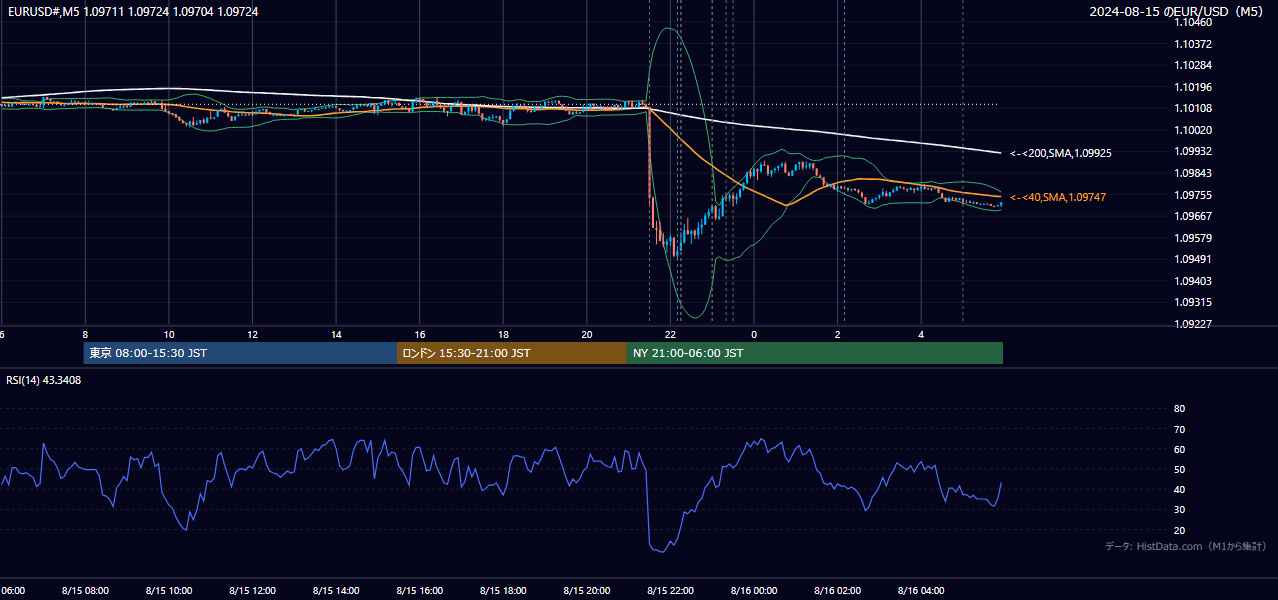Click hour marker 22 under the price chart
This screenshot has width=1278, height=600.
pos(671,334)
